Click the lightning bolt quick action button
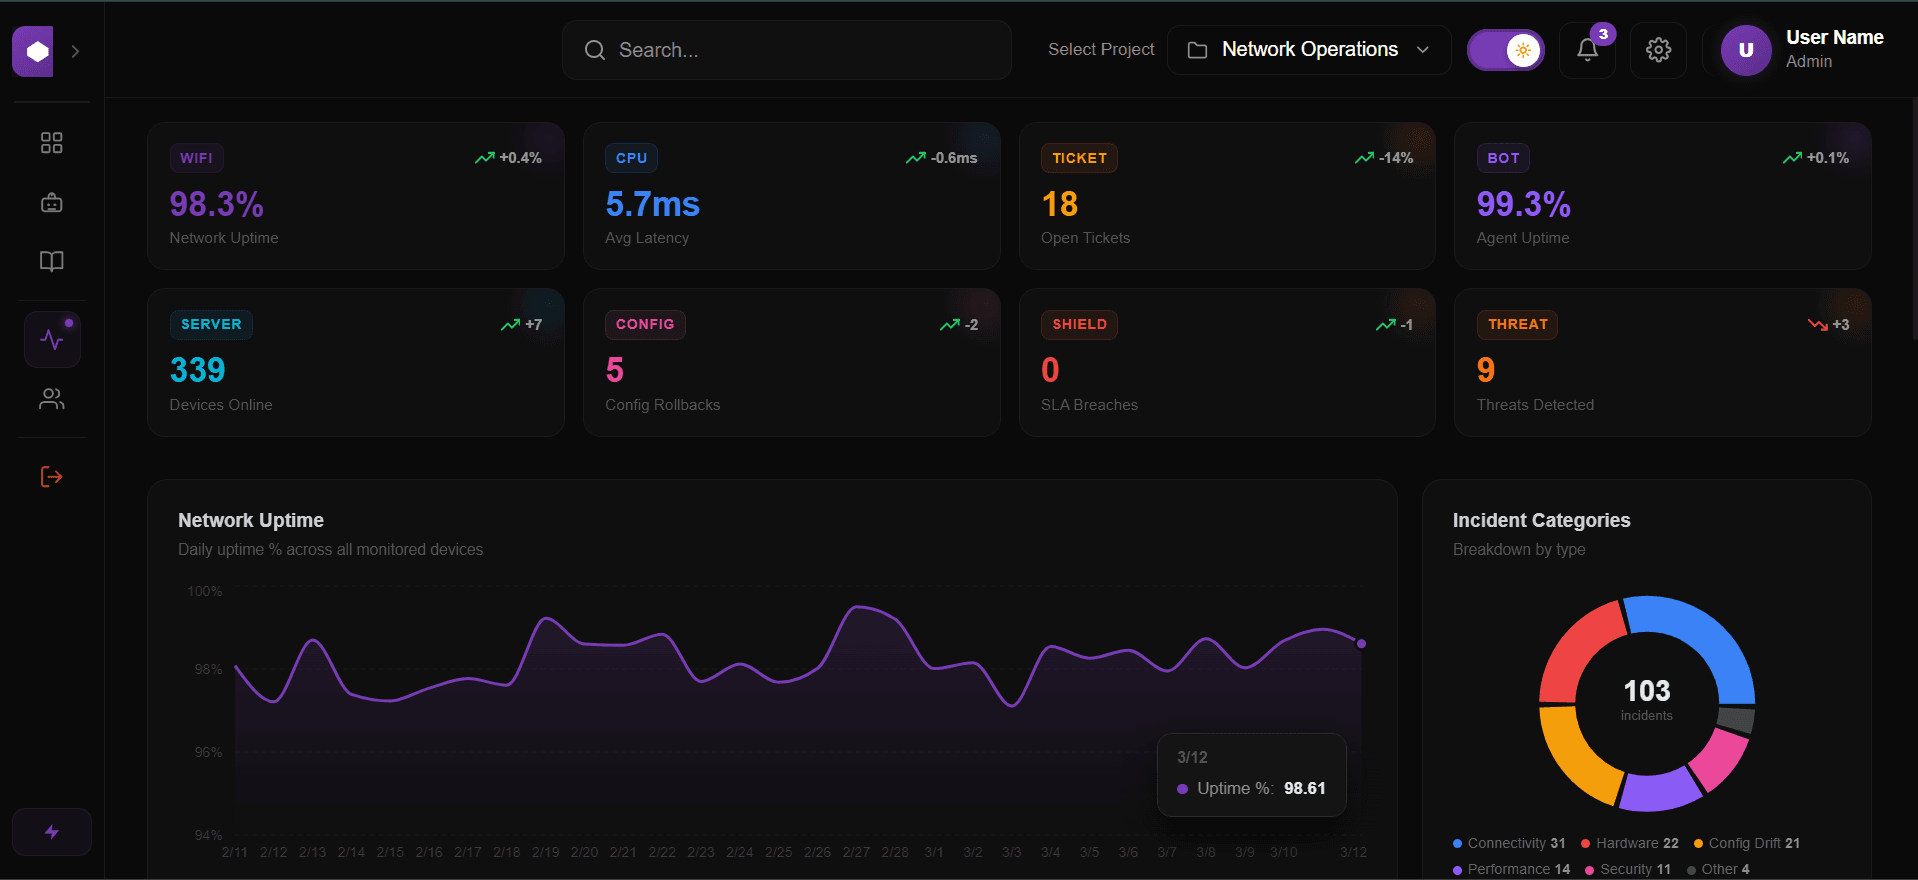Image resolution: width=1918 pixels, height=880 pixels. point(52,832)
